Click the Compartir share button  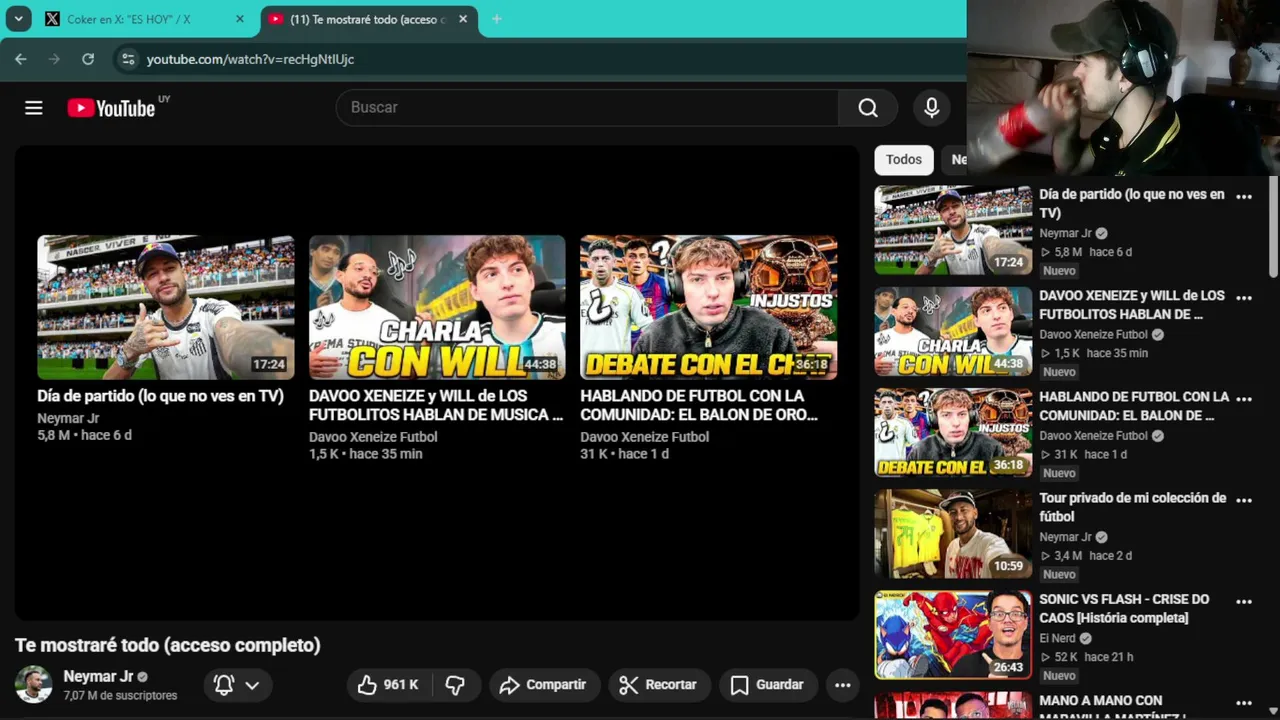click(x=543, y=685)
